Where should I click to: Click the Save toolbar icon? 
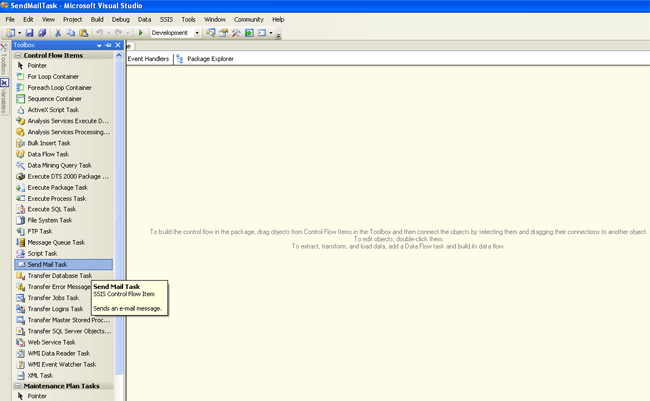tap(29, 33)
